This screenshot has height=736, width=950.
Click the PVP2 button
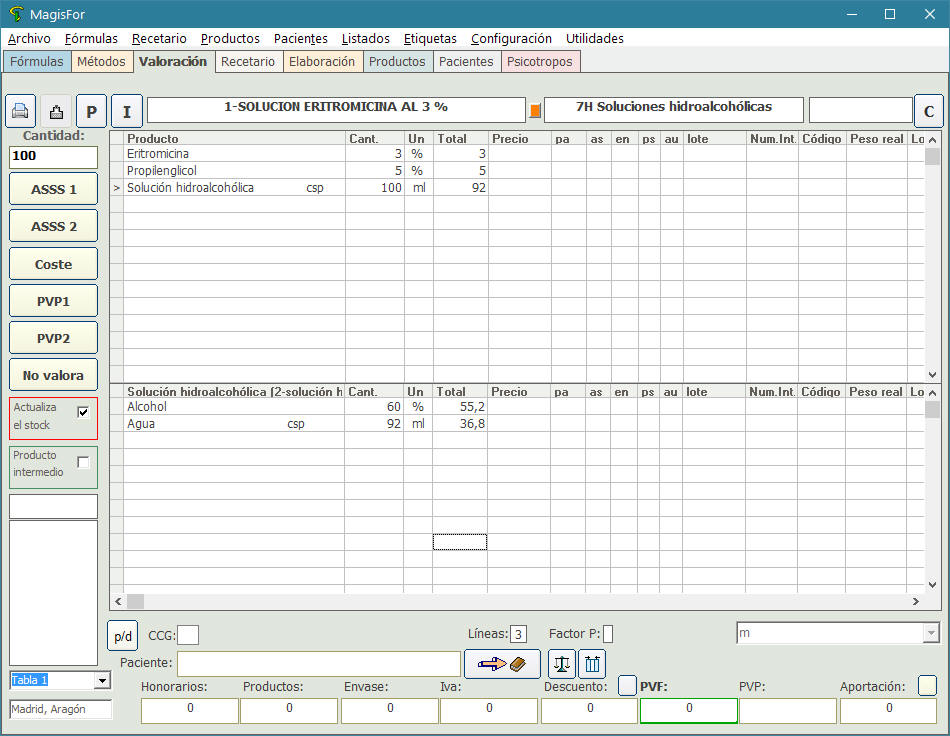click(x=53, y=338)
